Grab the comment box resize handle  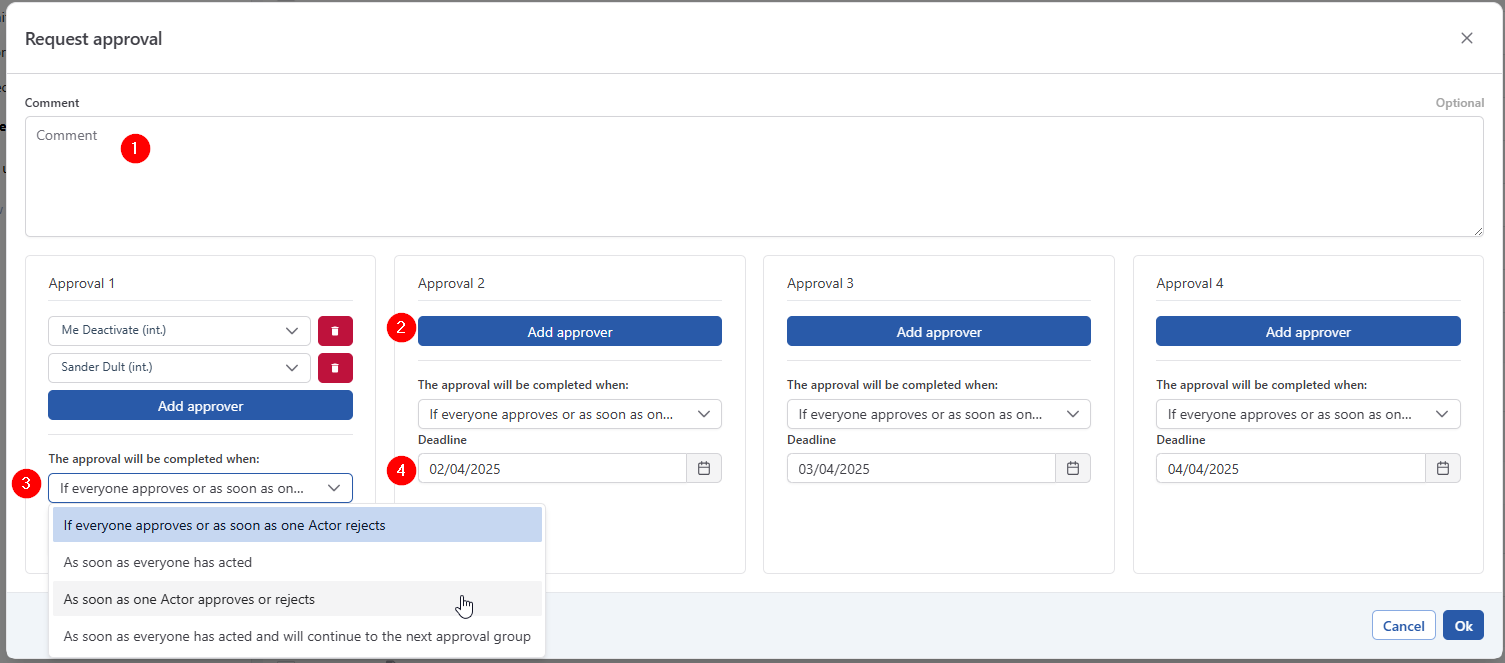tap(1478, 231)
